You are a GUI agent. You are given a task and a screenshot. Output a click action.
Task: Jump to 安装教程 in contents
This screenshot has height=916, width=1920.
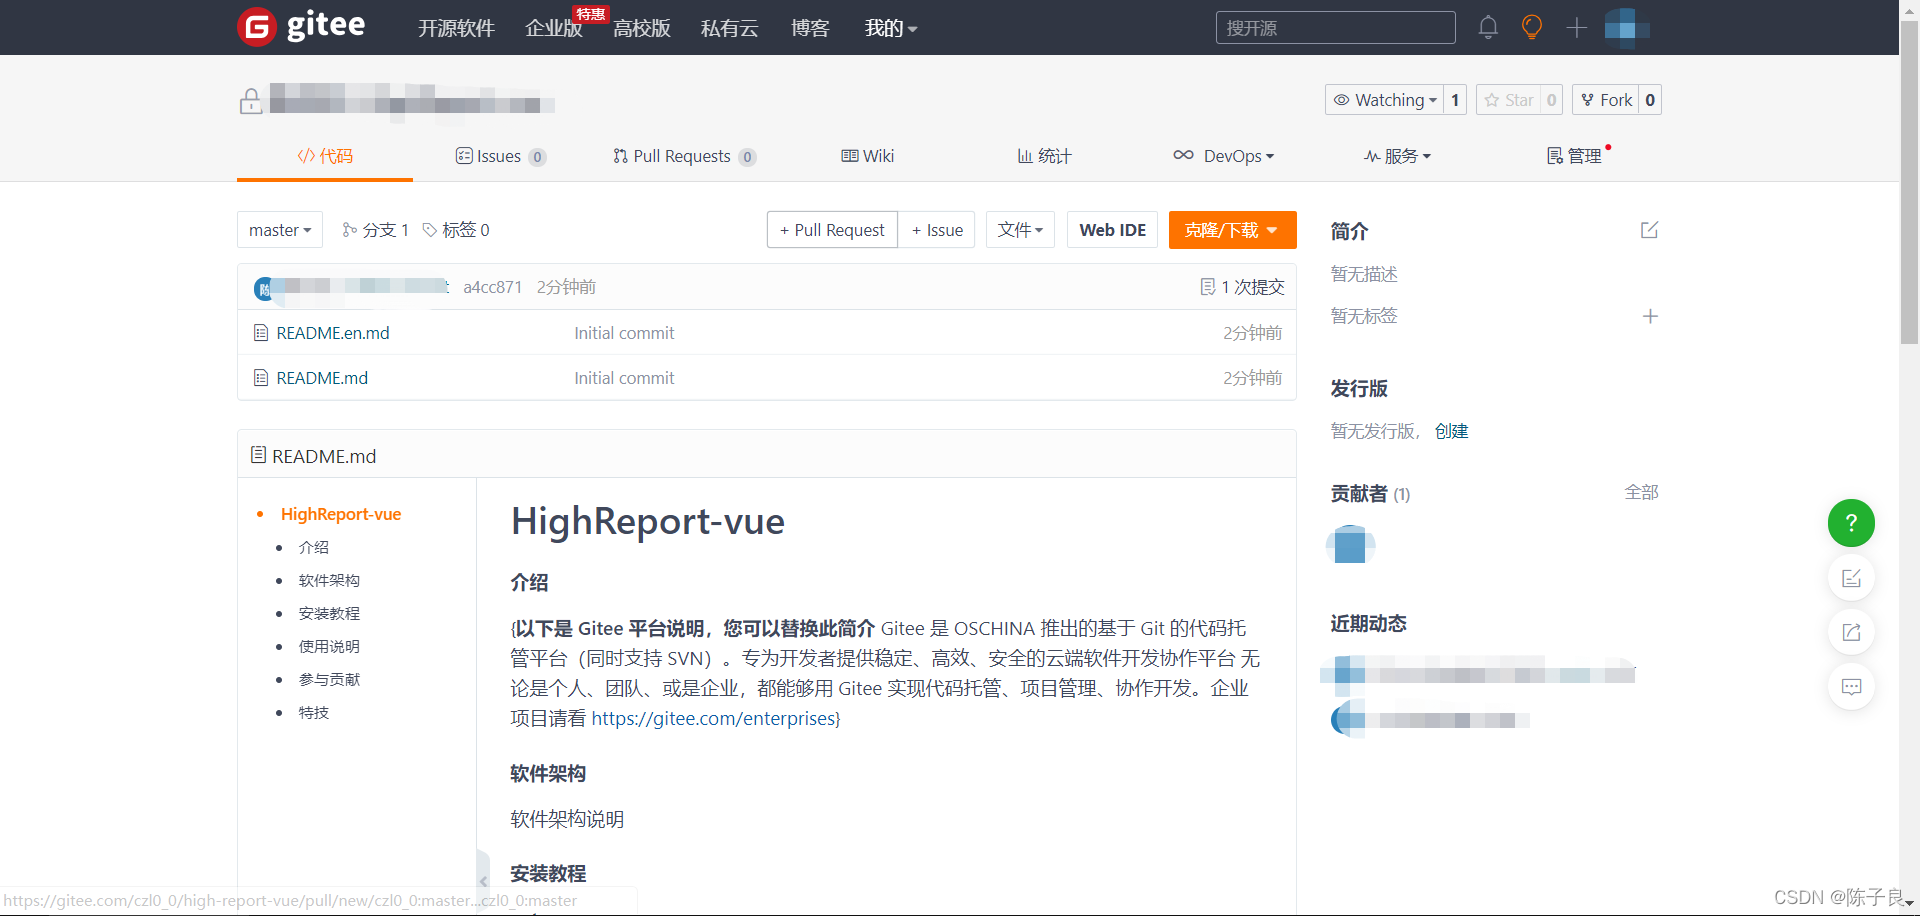(x=329, y=613)
